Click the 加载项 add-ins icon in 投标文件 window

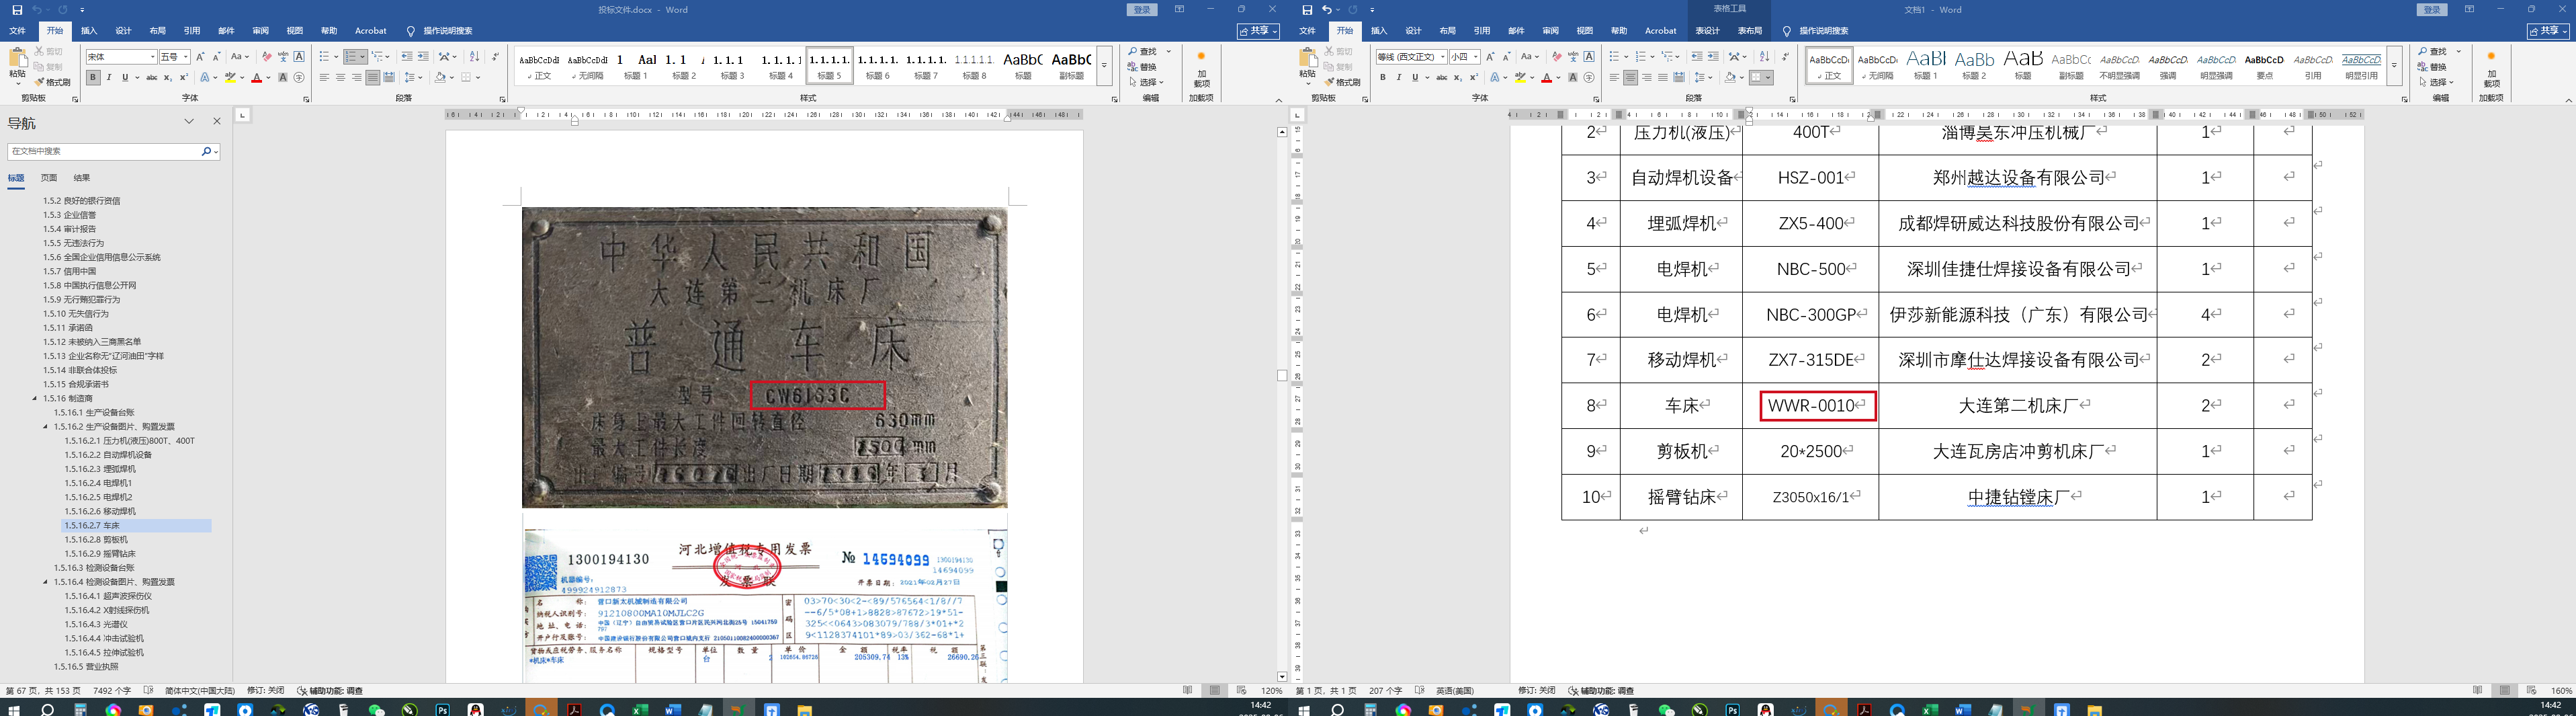(1202, 69)
